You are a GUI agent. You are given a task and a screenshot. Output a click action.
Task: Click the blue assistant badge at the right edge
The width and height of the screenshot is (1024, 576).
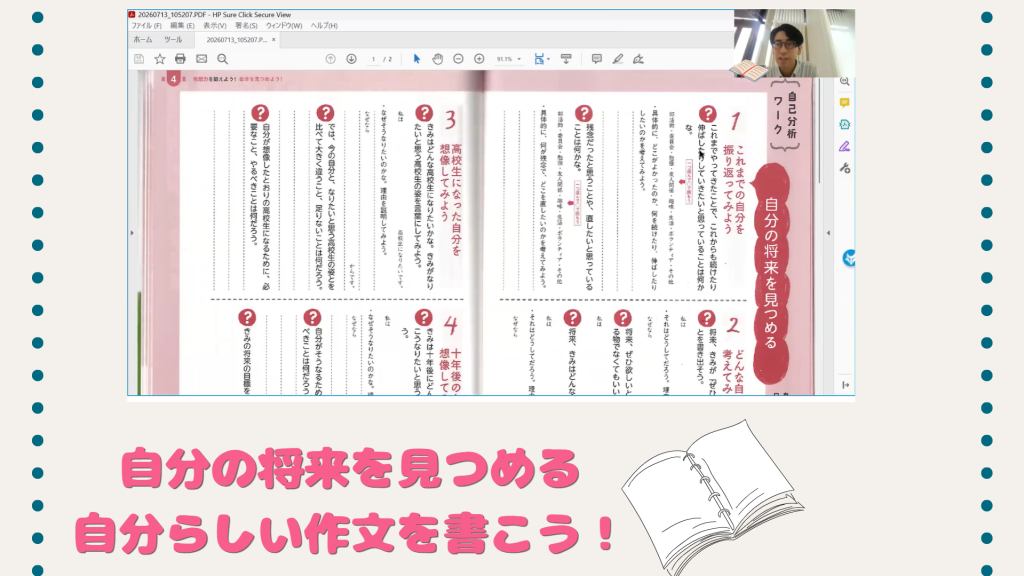849,258
